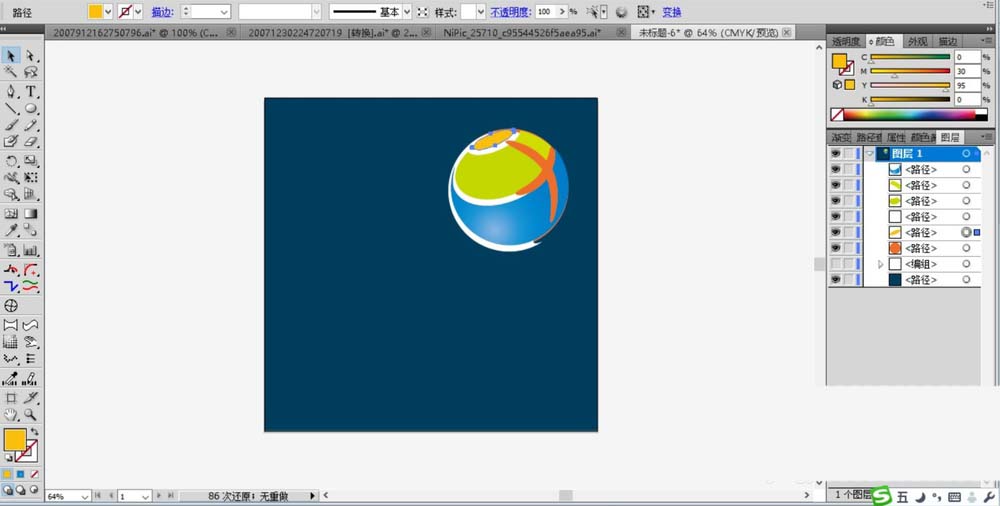
Task: Set paint mode to None in toolbox
Action: [34, 474]
